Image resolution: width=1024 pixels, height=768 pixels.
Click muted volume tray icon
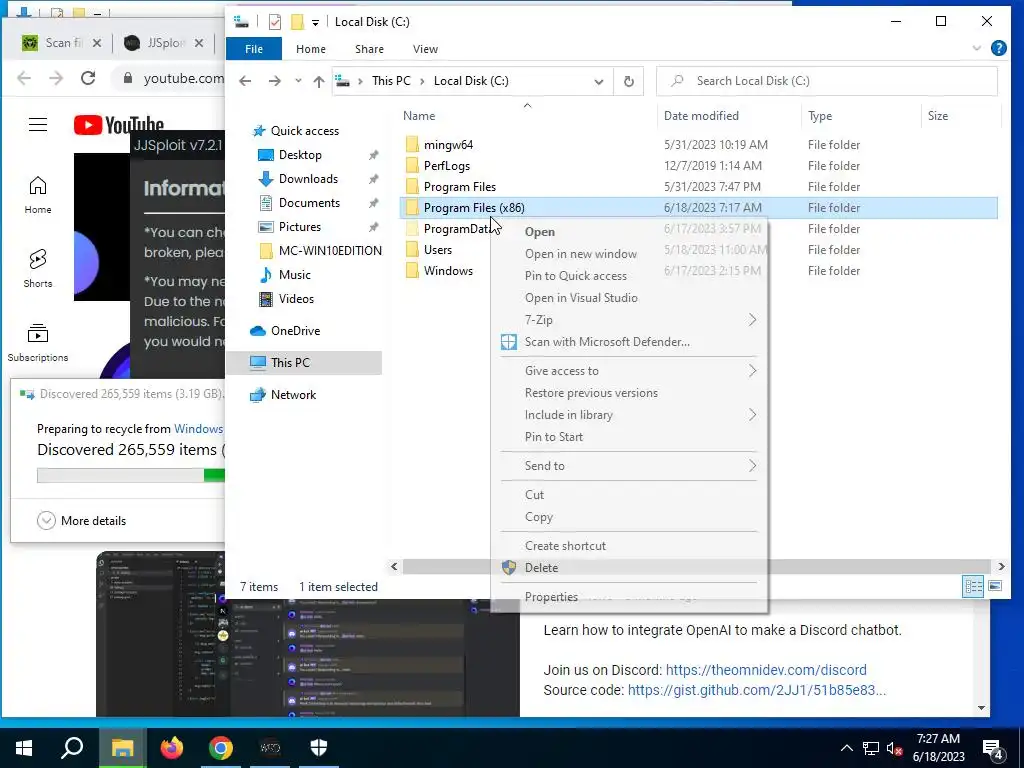(x=895, y=748)
